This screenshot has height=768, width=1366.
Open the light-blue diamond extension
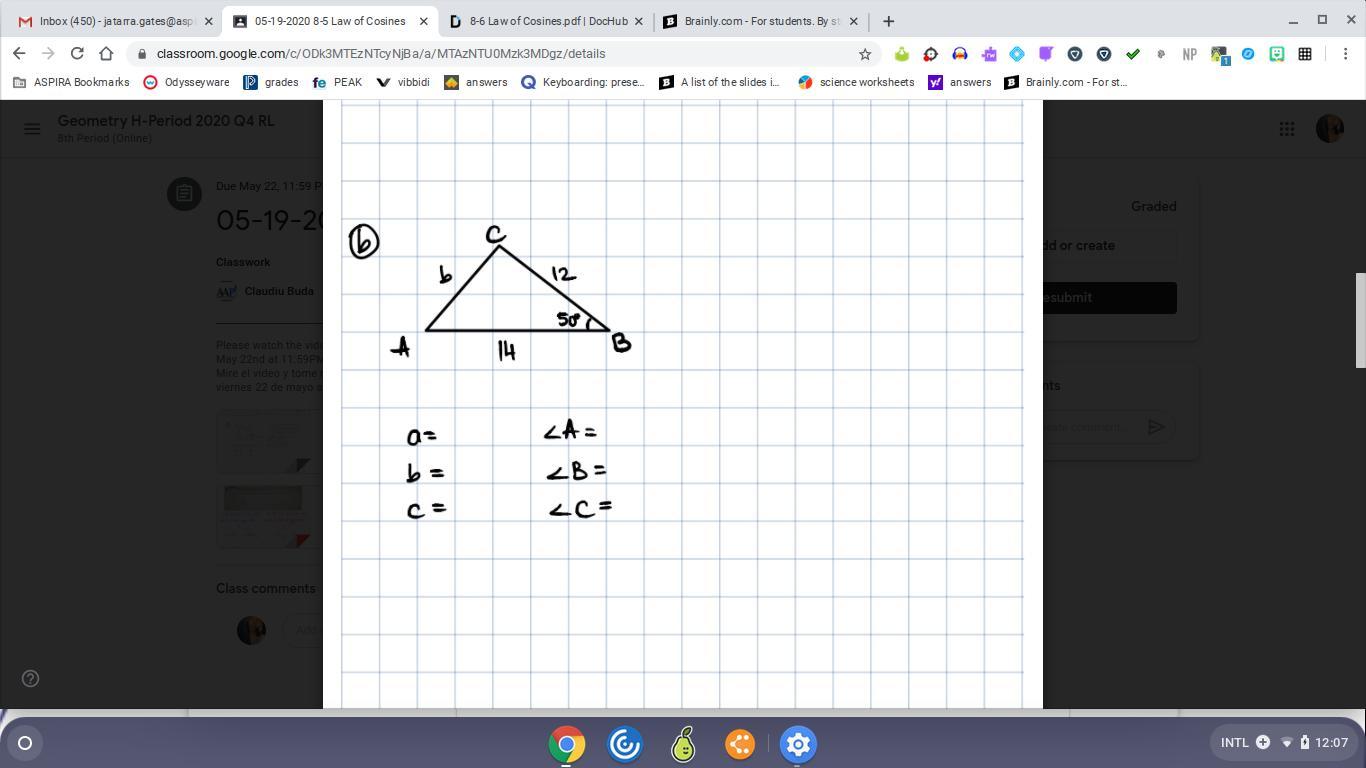tap(1017, 54)
